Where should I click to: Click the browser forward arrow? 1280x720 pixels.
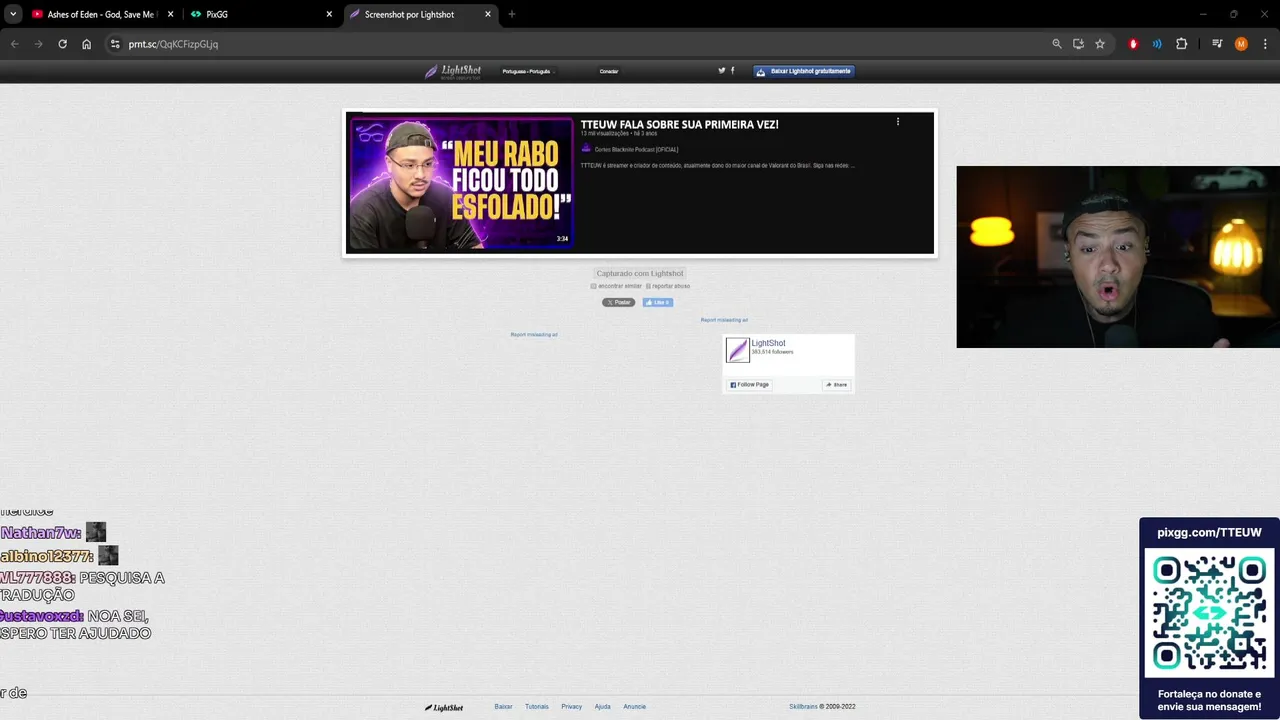tap(38, 44)
